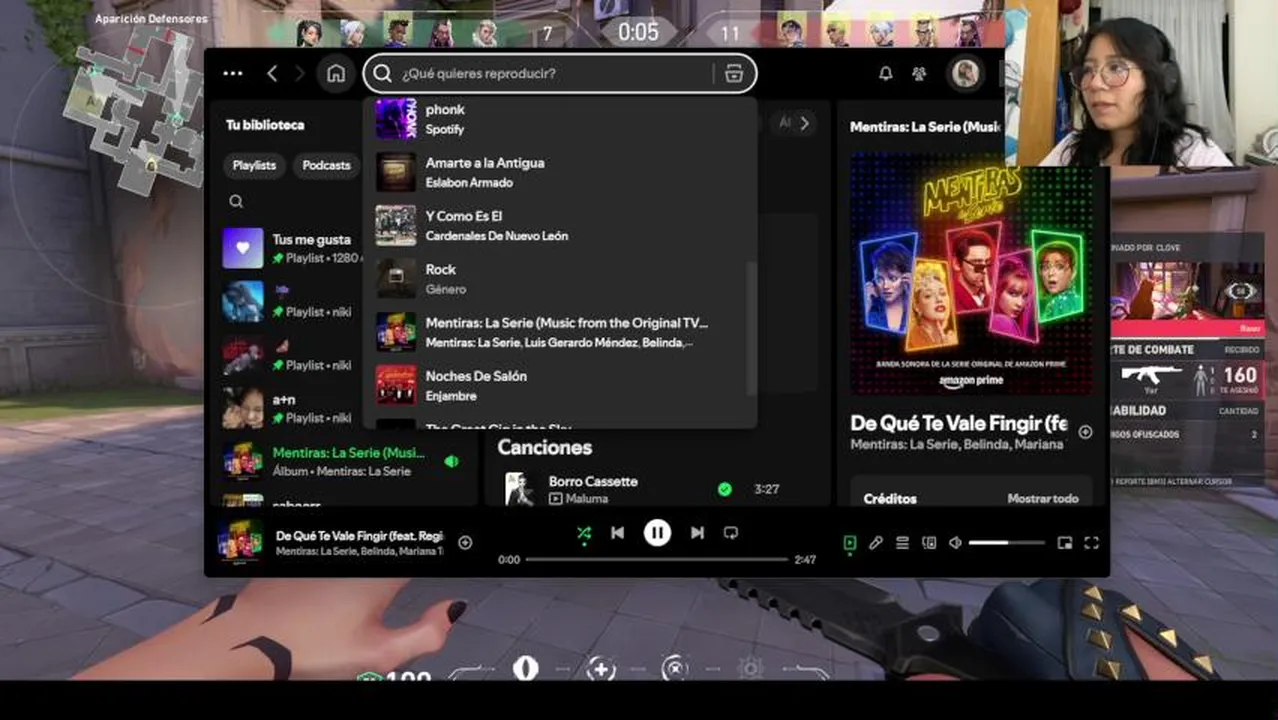Skip to previous track
The image size is (1278, 720).
[x=617, y=533]
